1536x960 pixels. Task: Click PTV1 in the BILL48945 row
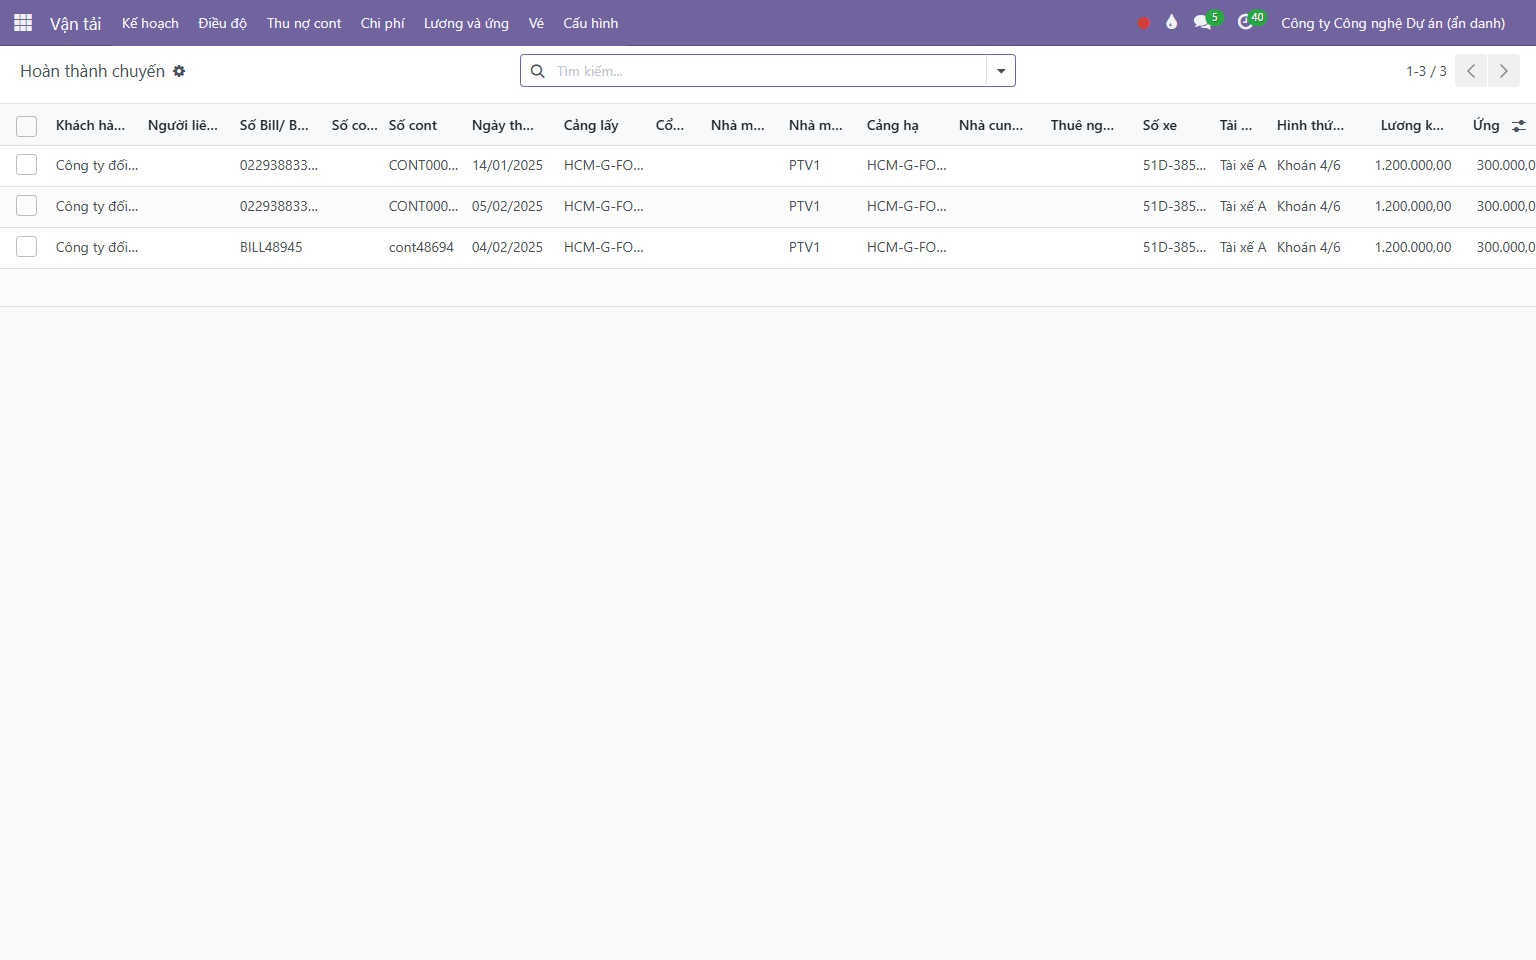tap(804, 247)
